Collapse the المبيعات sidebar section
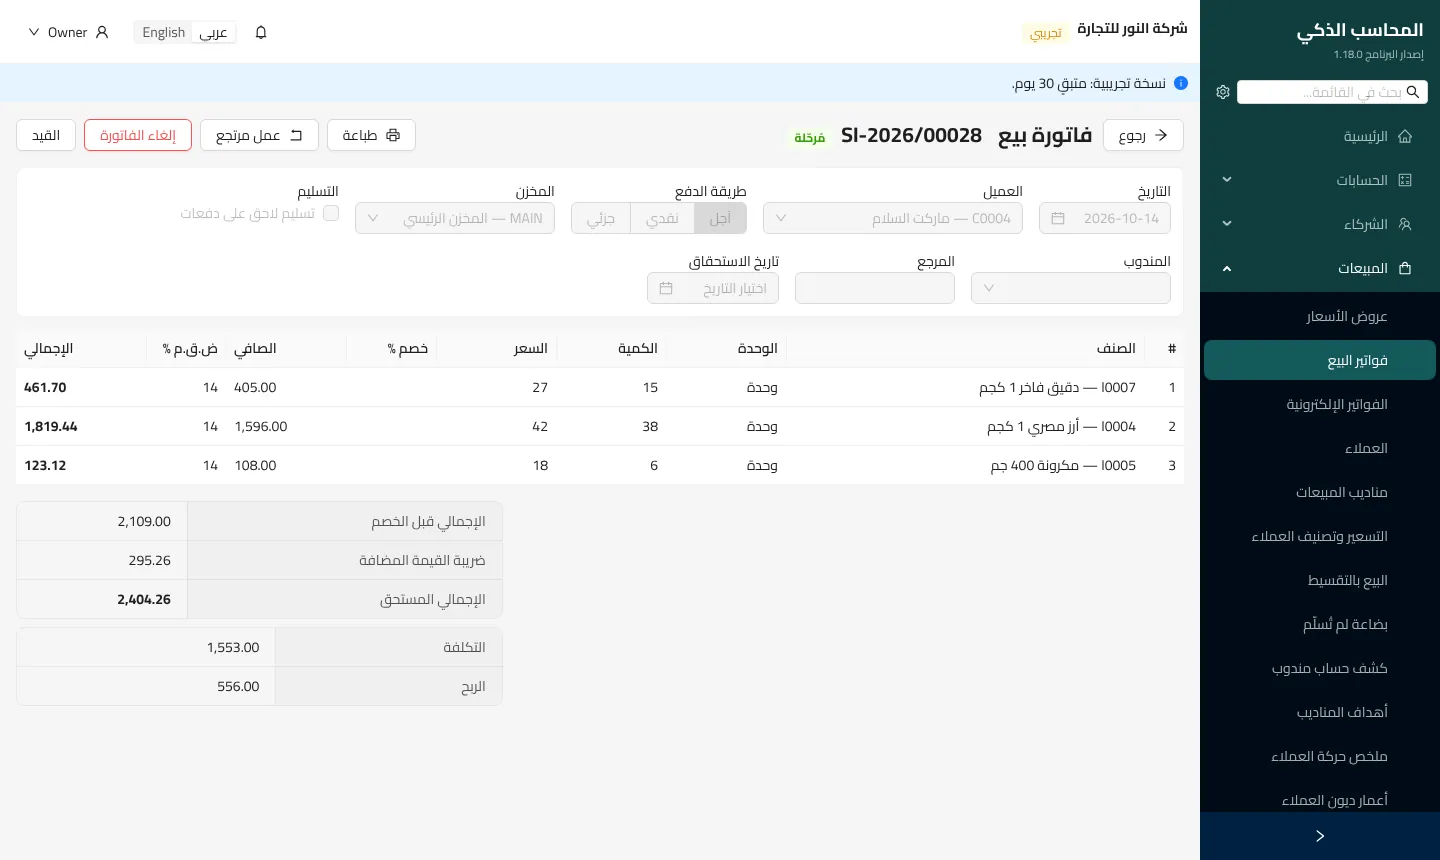The width and height of the screenshot is (1440, 860). (1320, 268)
